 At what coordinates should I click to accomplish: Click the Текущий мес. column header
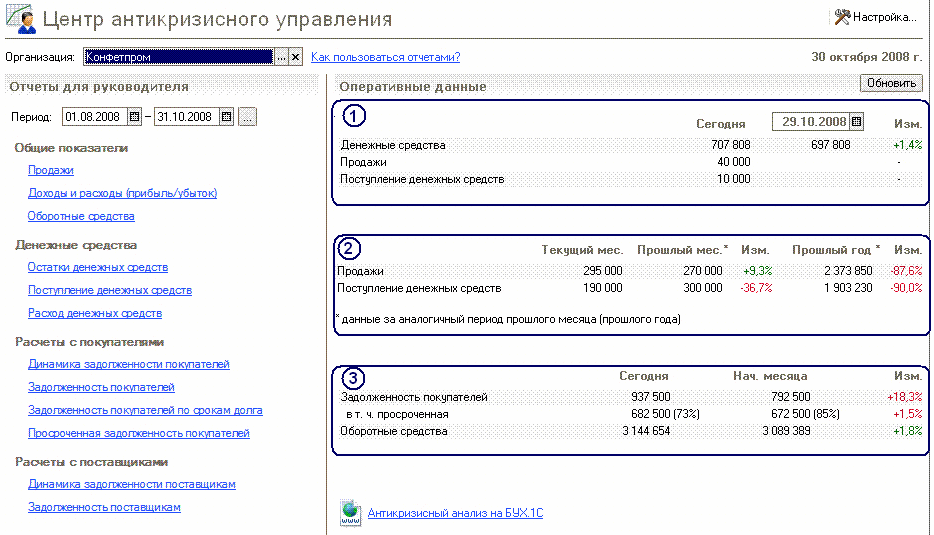582,250
